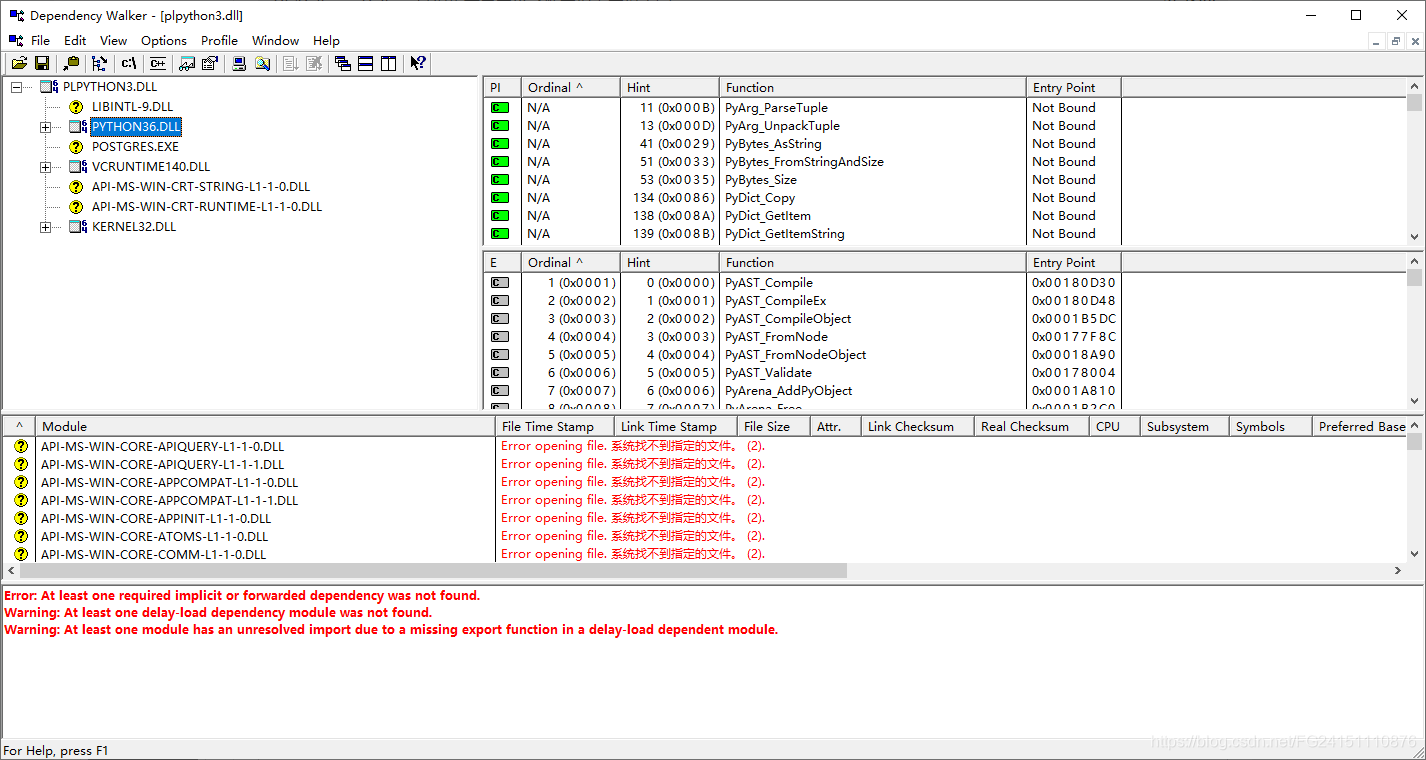Image resolution: width=1426 pixels, height=760 pixels.
Task: Click the green C icon for PyDict_Copy
Action: tap(500, 198)
